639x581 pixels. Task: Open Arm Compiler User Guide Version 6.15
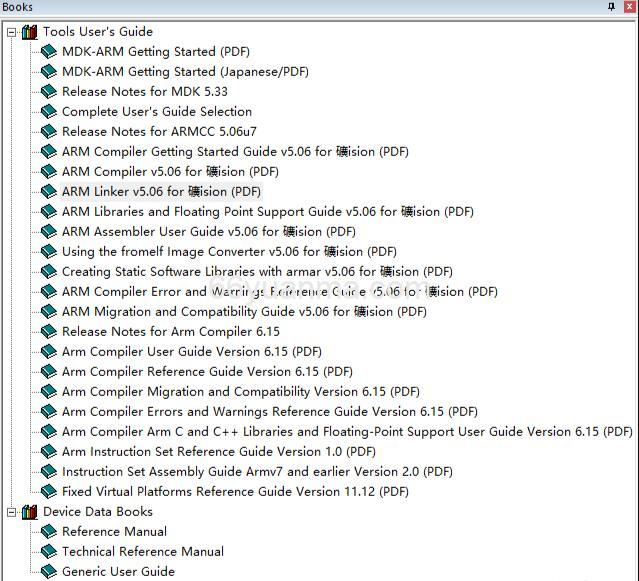pos(191,351)
